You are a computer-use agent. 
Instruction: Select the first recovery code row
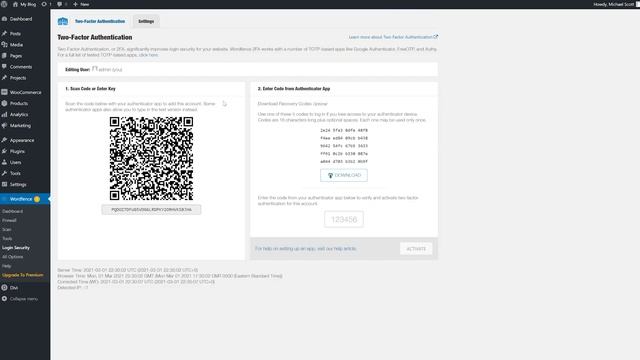344,130
